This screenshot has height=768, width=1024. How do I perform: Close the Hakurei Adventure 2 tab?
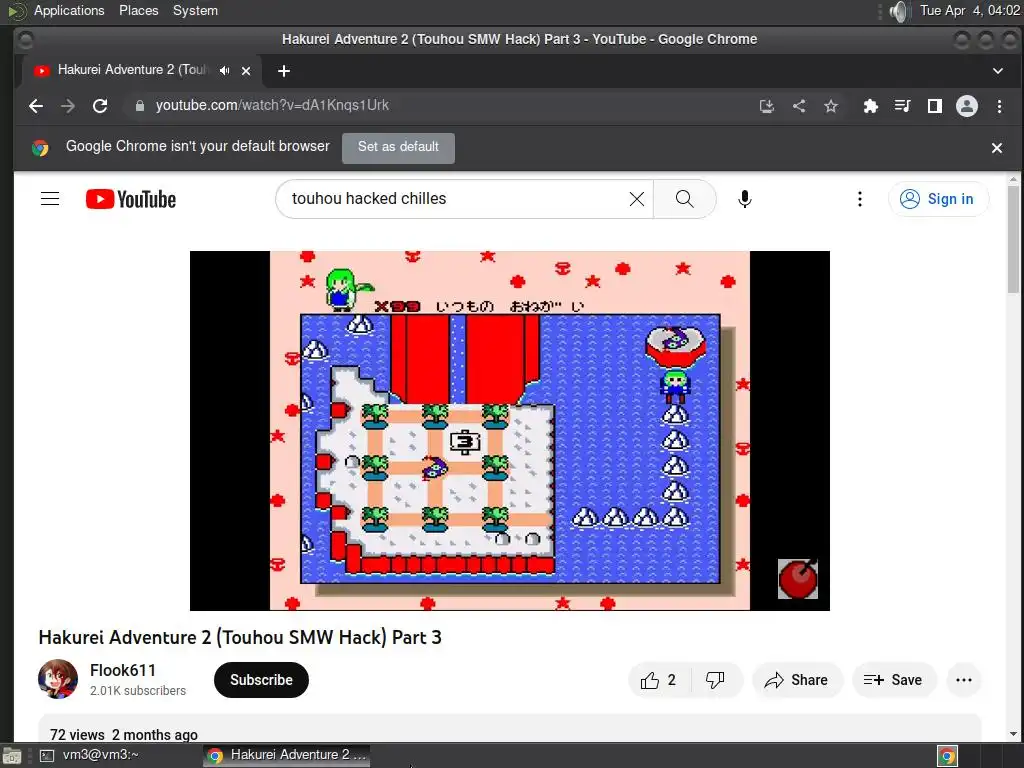click(x=246, y=71)
